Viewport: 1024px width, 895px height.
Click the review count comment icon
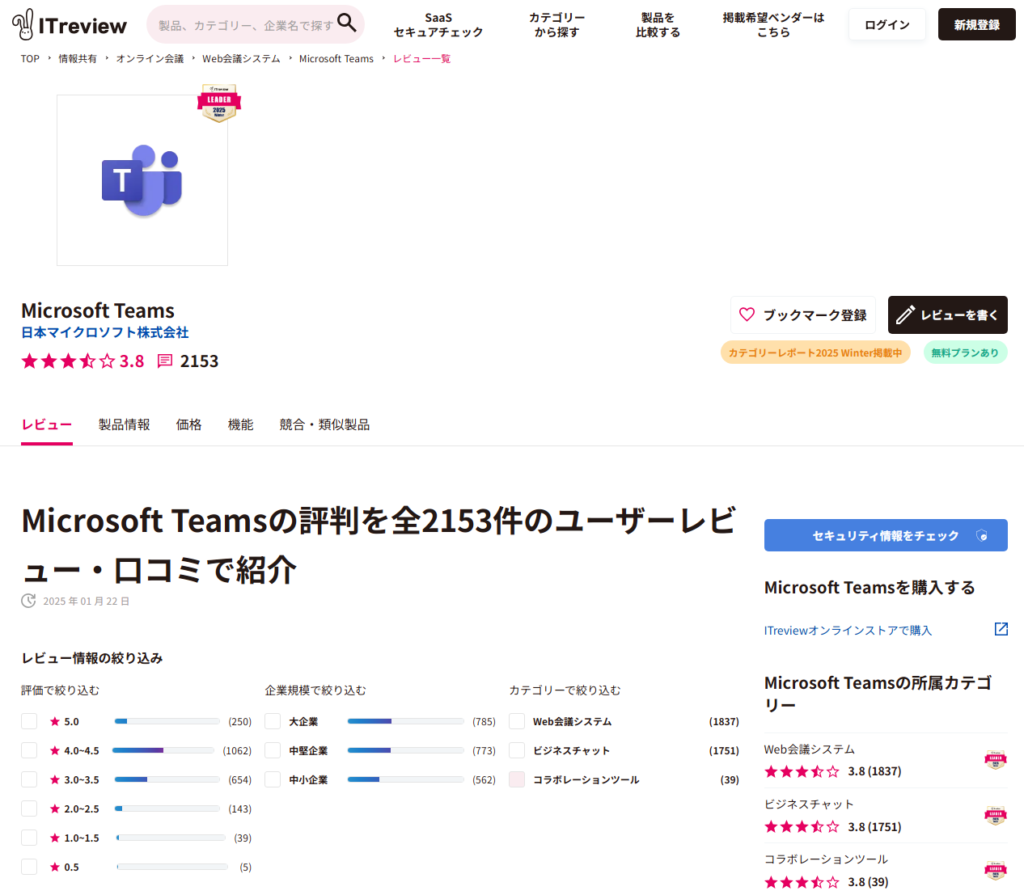coord(165,361)
